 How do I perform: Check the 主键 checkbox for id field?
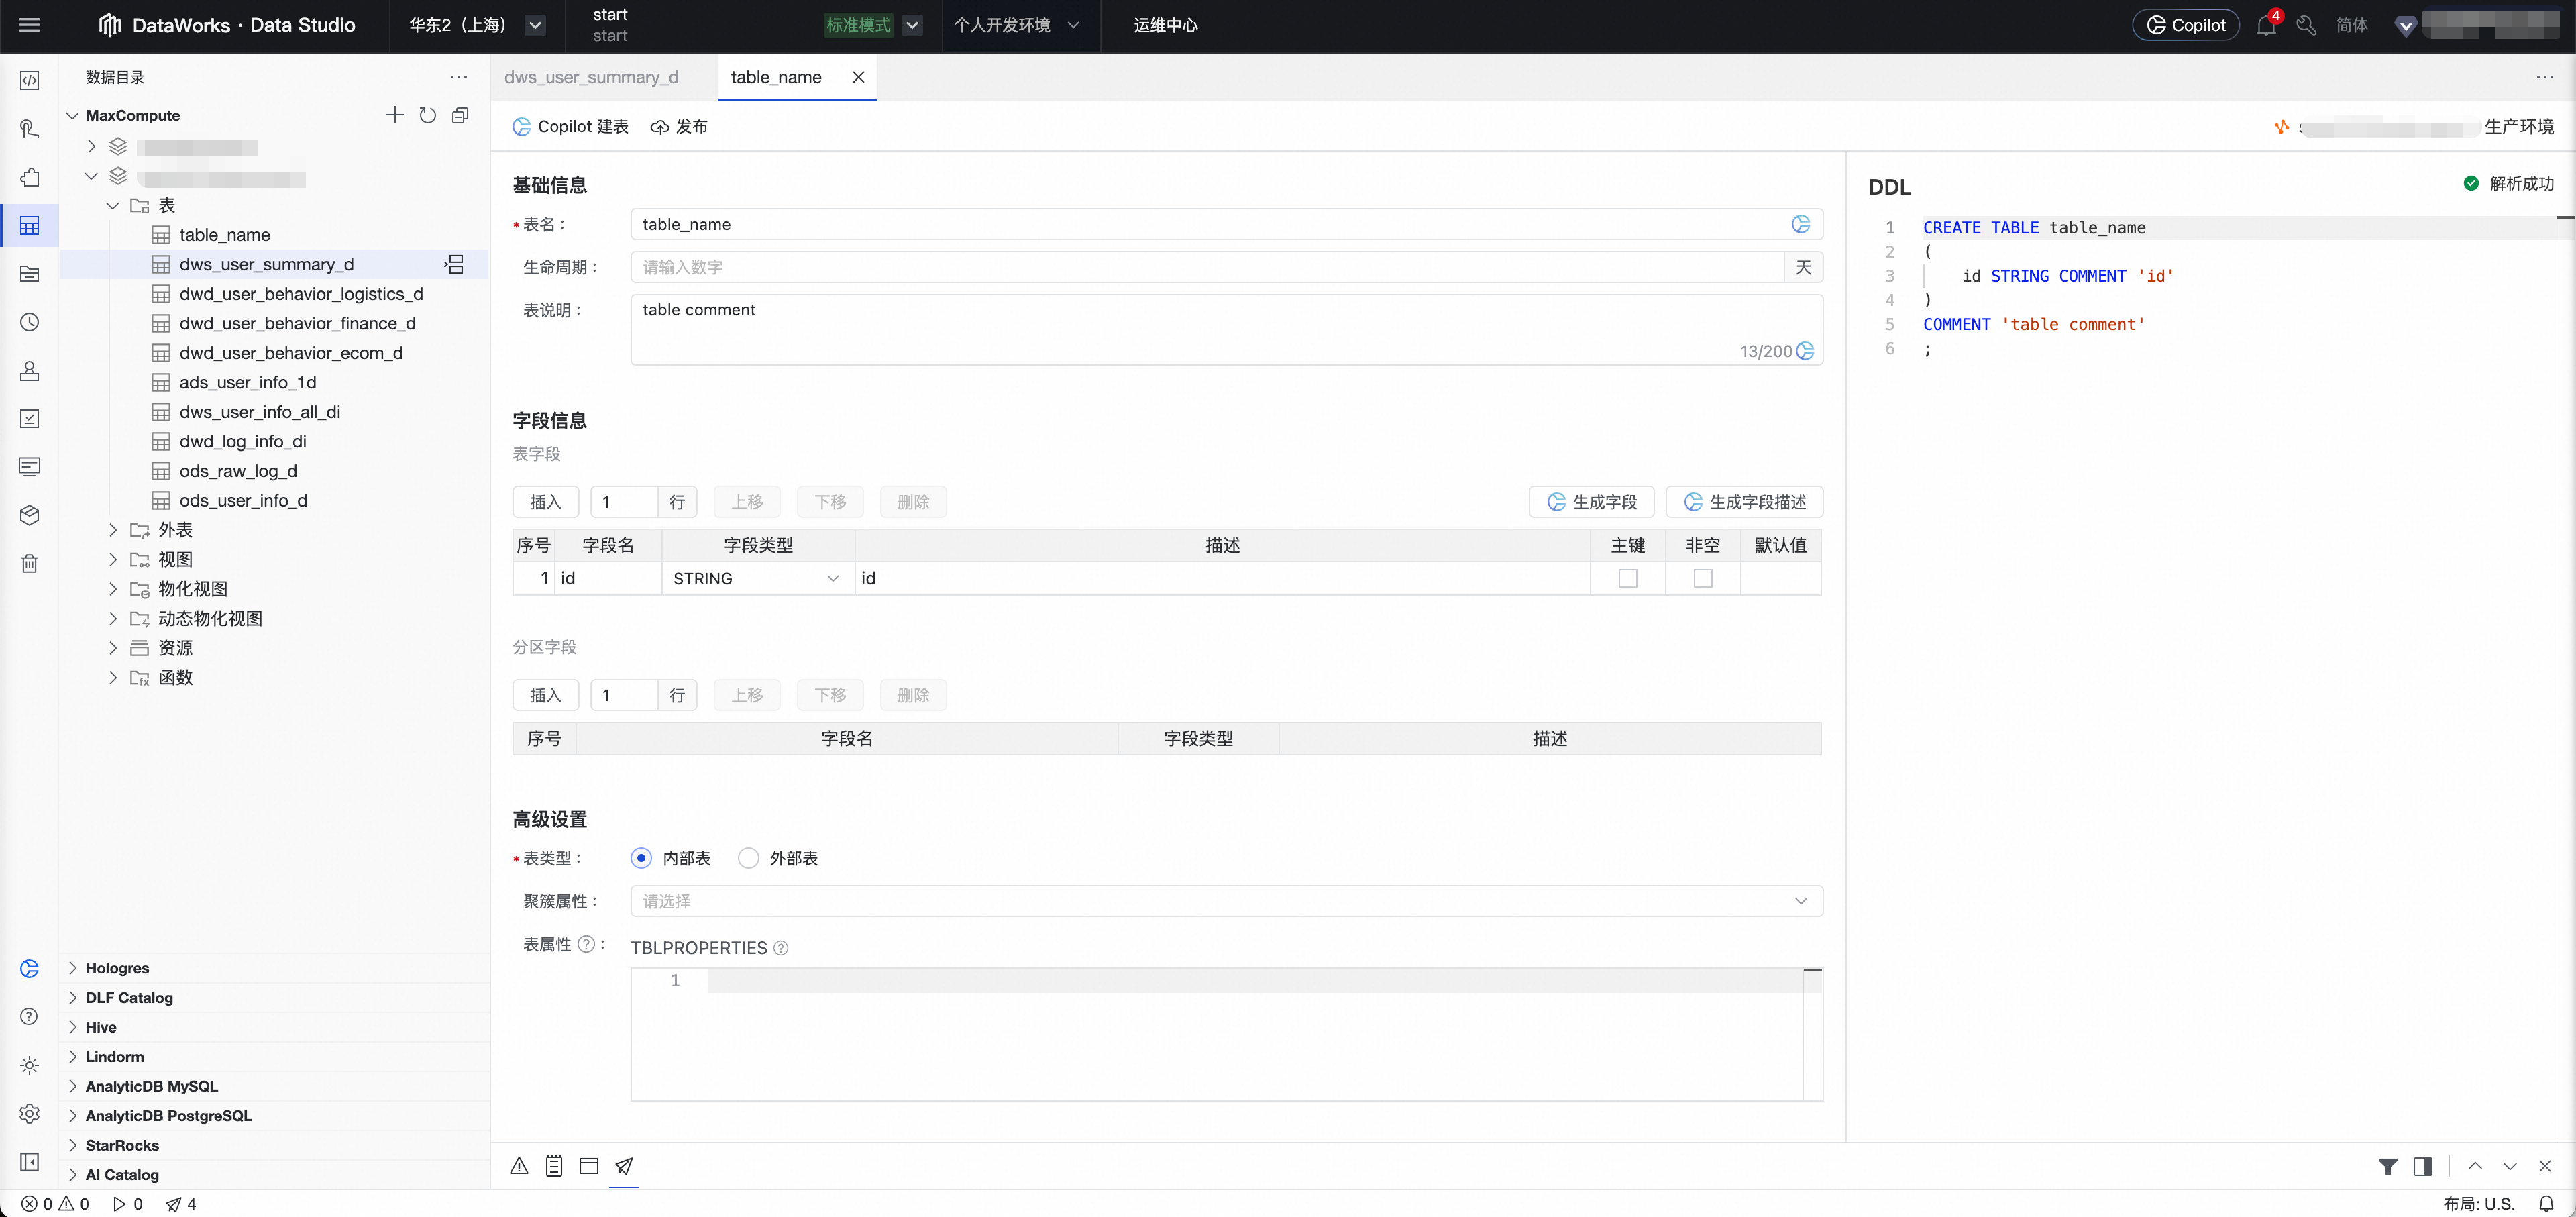(x=1628, y=578)
